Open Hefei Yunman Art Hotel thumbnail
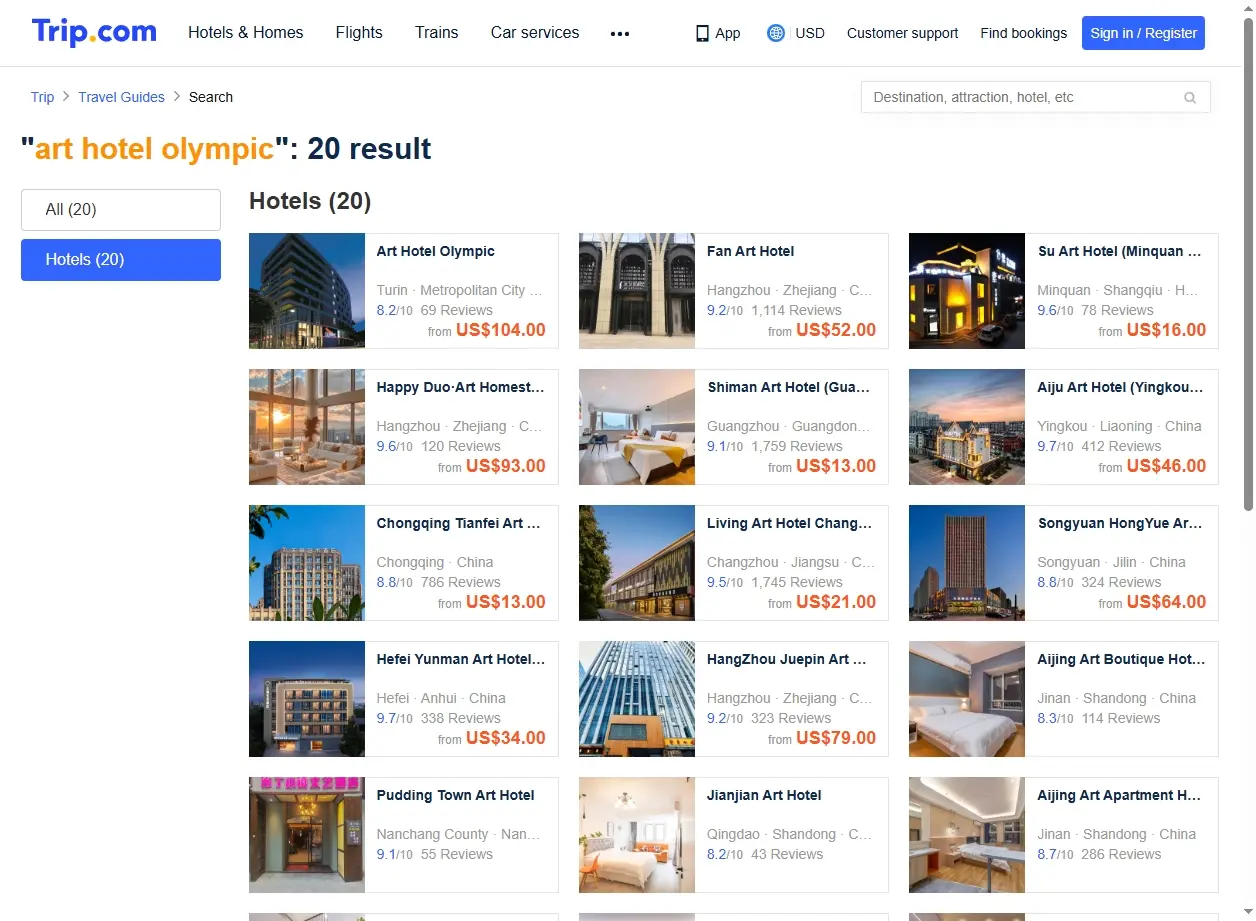This screenshot has width=1256, height=921. click(x=307, y=699)
